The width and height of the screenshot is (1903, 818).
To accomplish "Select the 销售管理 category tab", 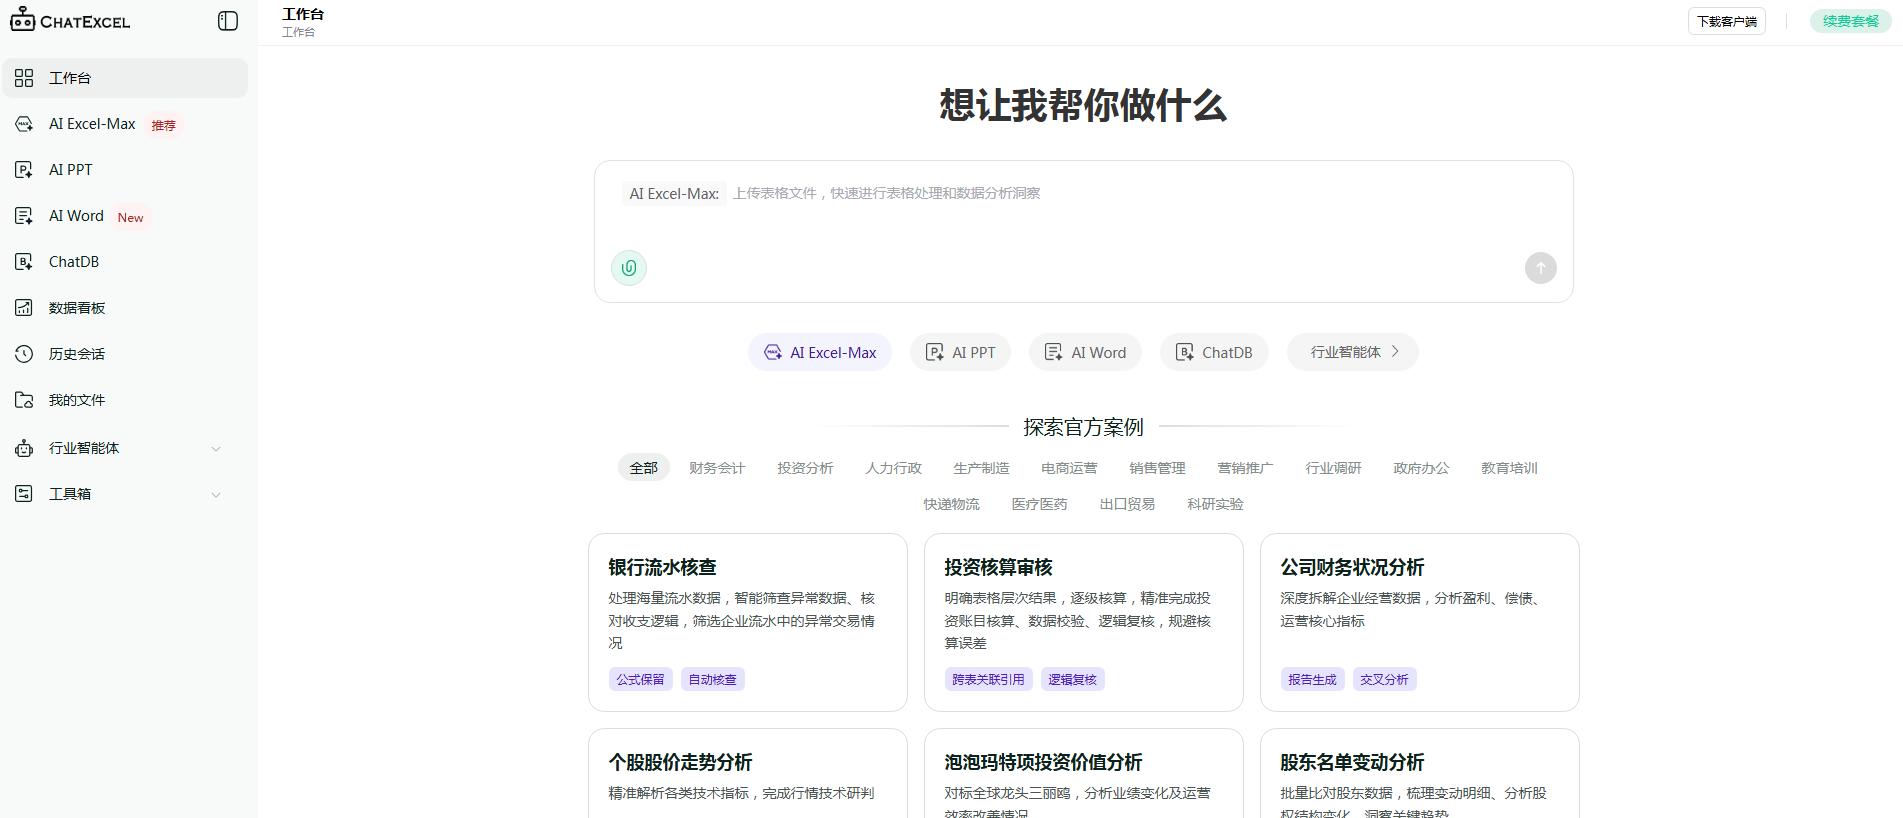I will 1157,468.
